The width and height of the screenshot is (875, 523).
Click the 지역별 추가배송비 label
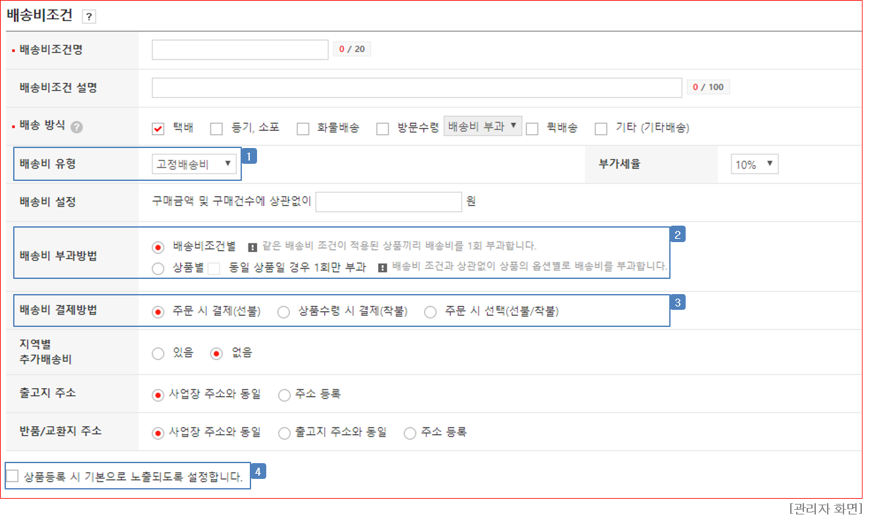45,352
